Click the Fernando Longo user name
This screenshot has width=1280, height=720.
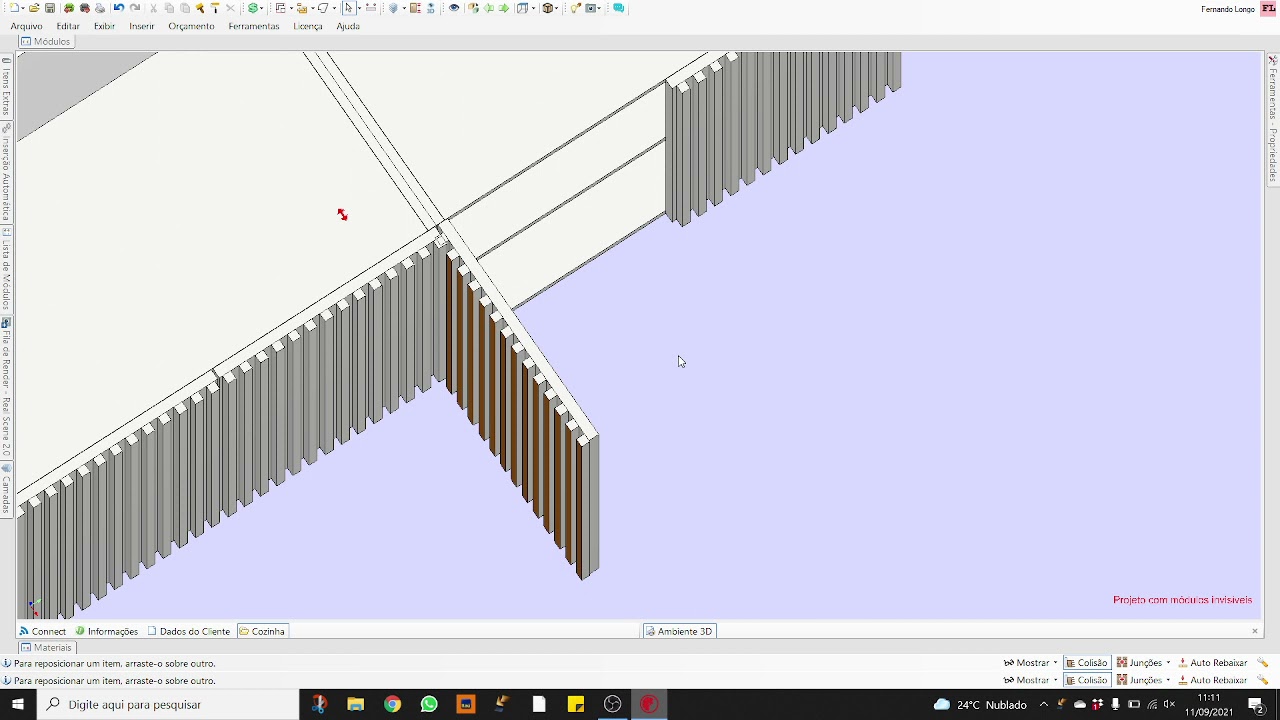[1228, 9]
